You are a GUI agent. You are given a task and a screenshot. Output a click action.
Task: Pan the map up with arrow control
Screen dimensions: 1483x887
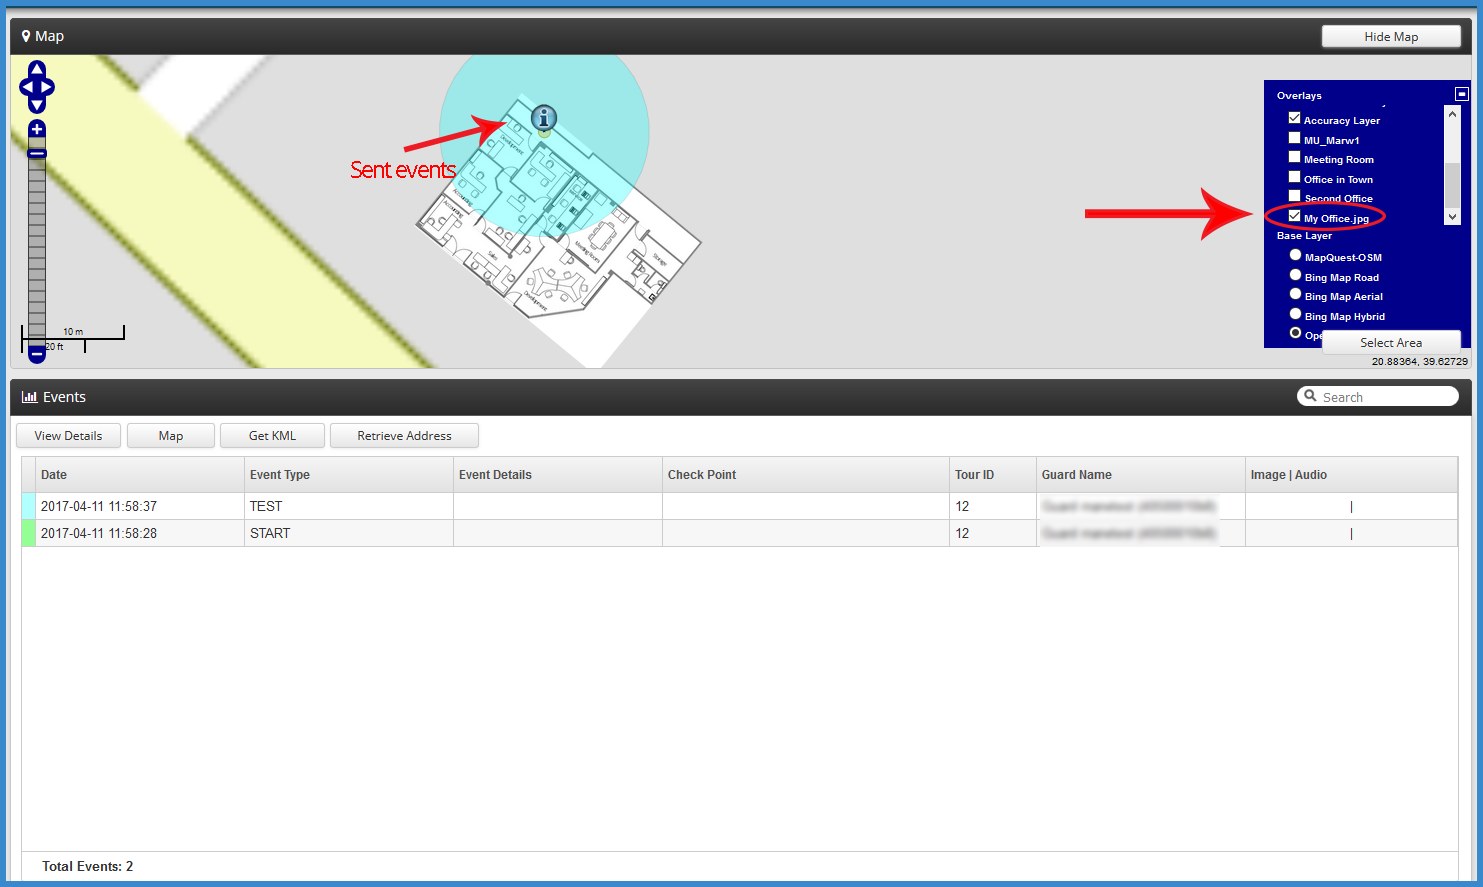(37, 69)
